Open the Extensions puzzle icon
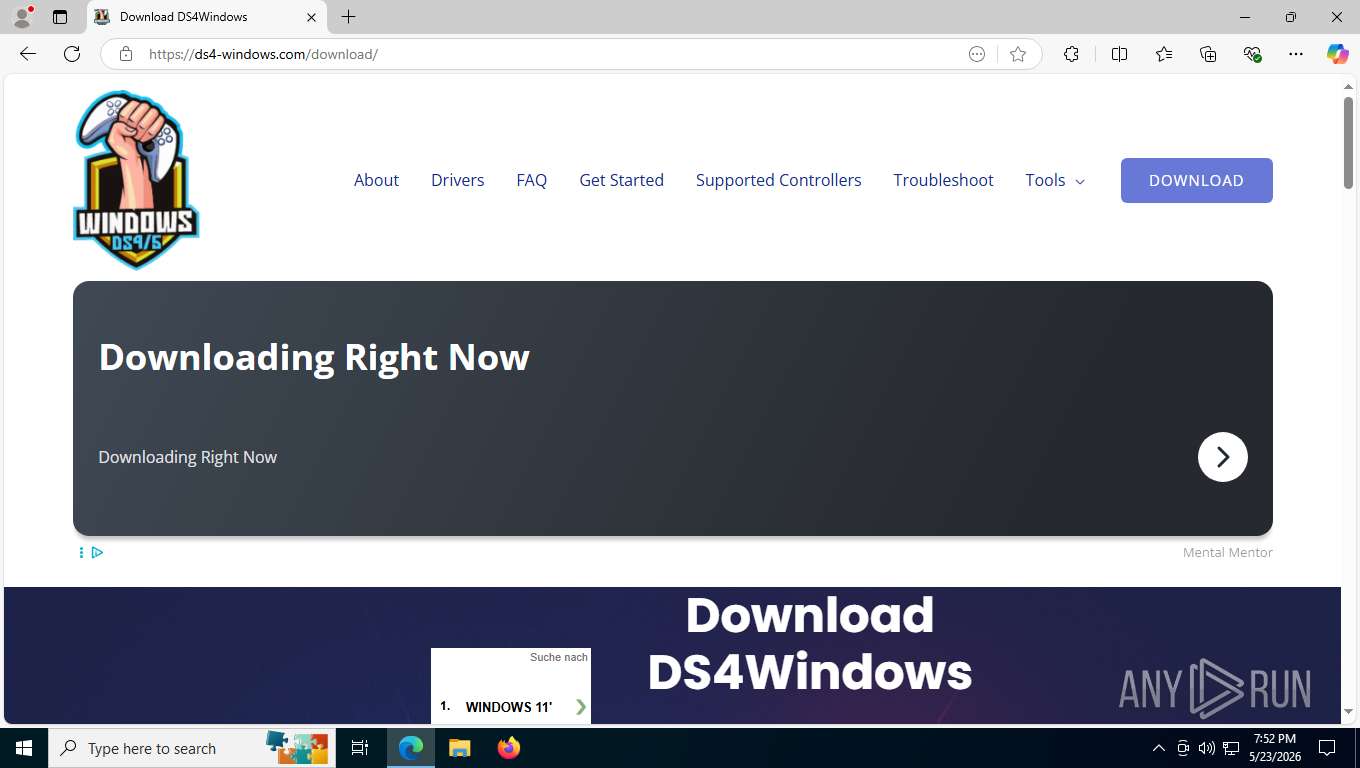1360x768 pixels. coord(1071,54)
